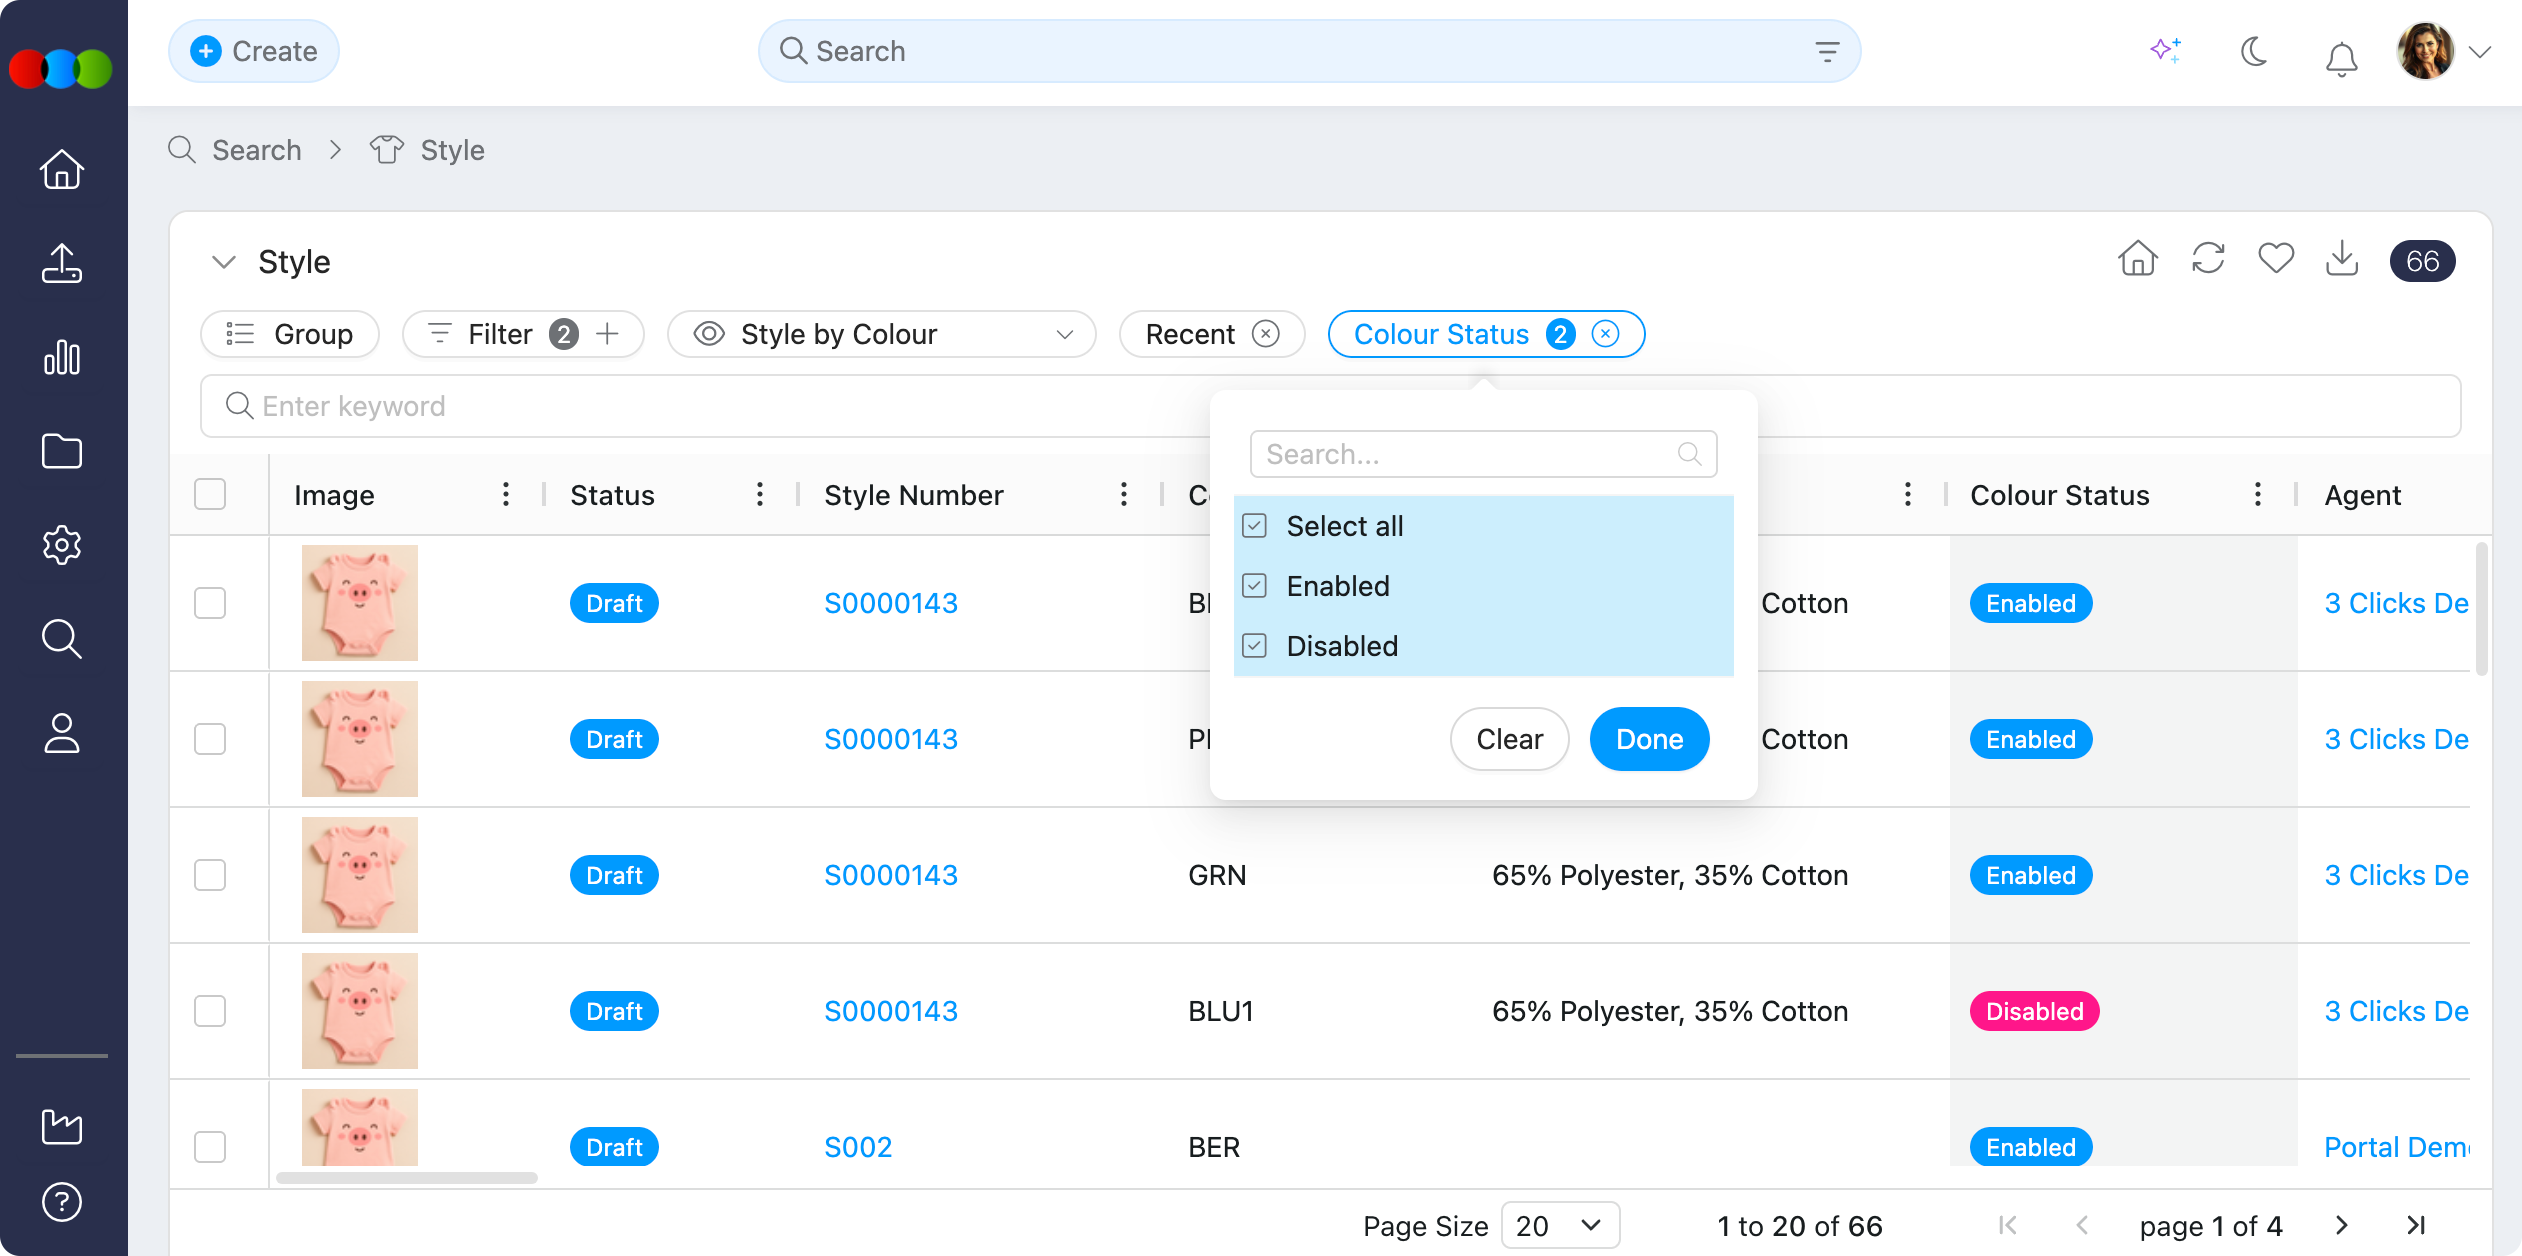Uncheck the Disabled checkbox in filter popup
The image size is (2522, 1256).
[1255, 646]
